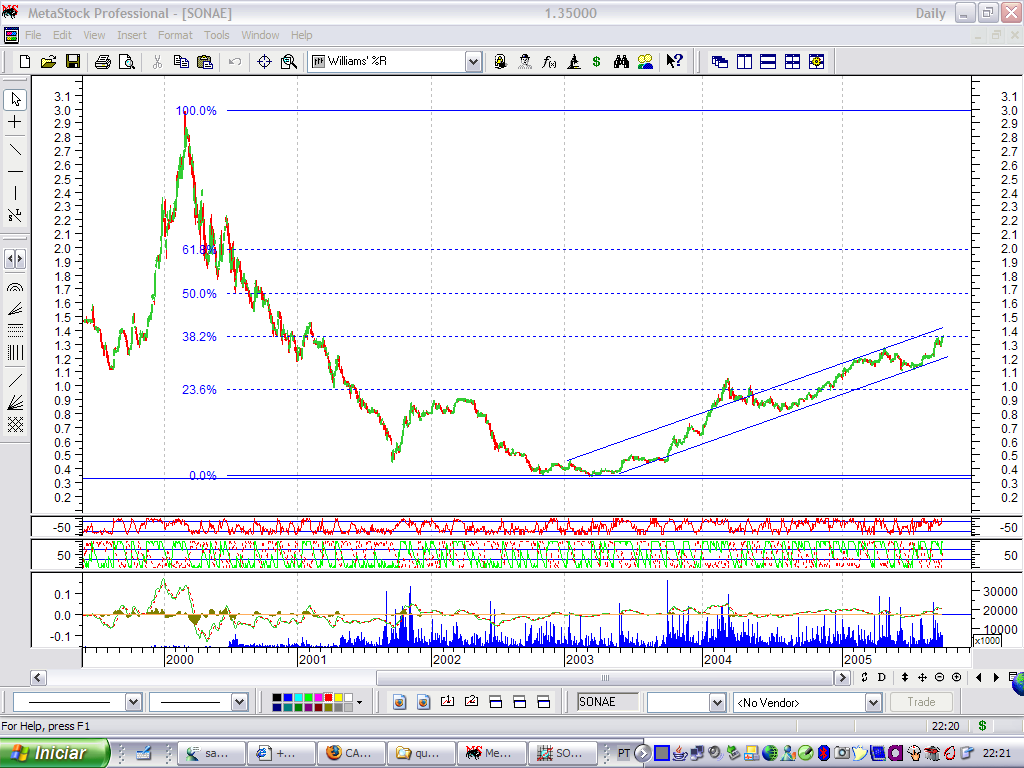The height and width of the screenshot is (768, 1024).
Task: Click the Copy icon in toolbar
Action: (181, 61)
